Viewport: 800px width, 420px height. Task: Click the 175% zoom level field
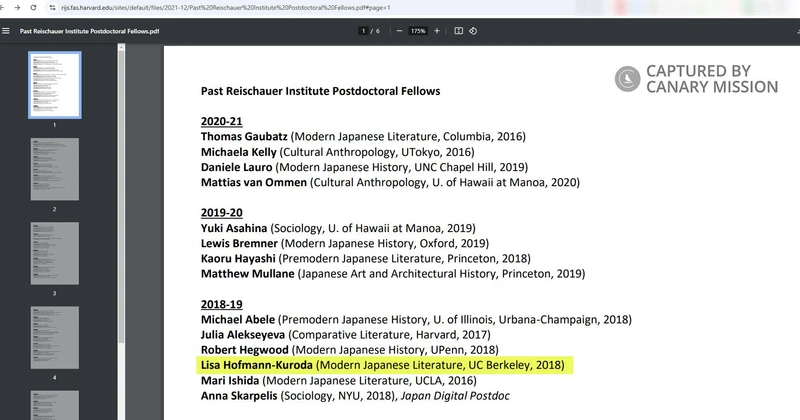418,31
